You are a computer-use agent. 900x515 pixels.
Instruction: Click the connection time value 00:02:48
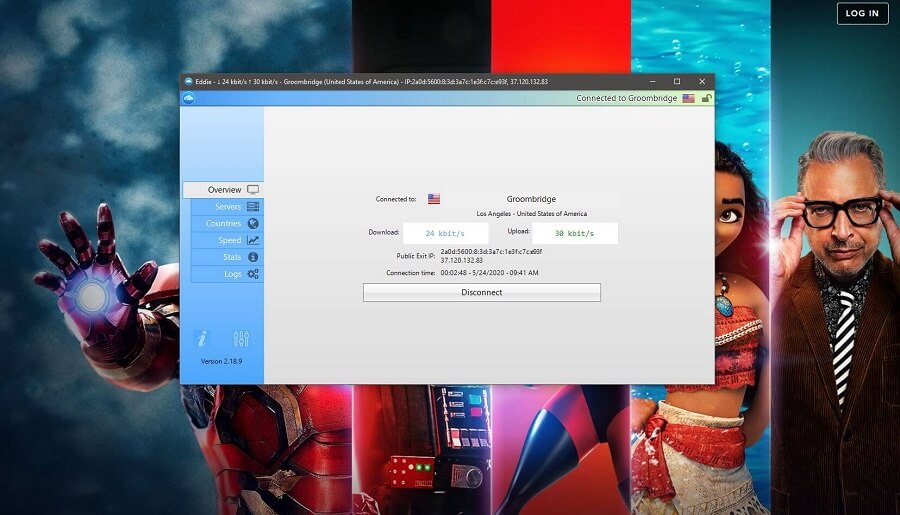490,273
